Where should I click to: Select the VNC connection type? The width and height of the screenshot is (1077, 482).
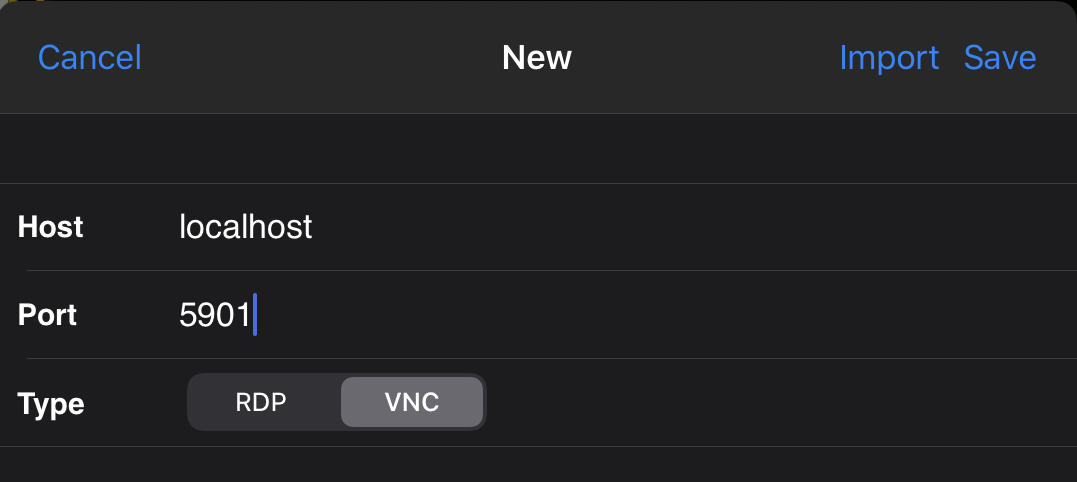click(x=412, y=402)
